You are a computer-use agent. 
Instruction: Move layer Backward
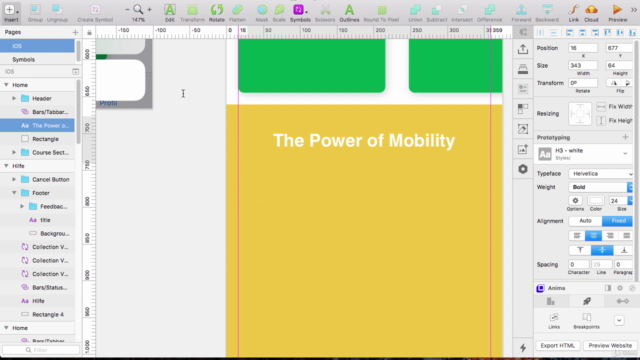coord(547,13)
